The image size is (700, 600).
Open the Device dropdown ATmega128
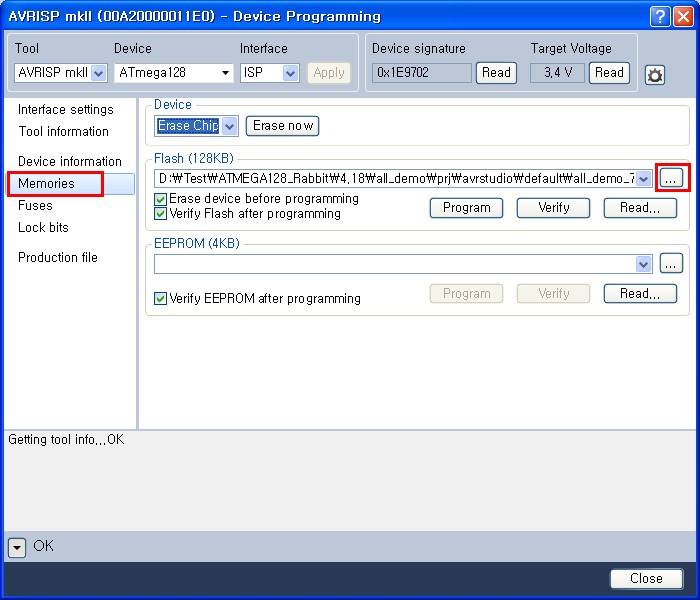(225, 73)
